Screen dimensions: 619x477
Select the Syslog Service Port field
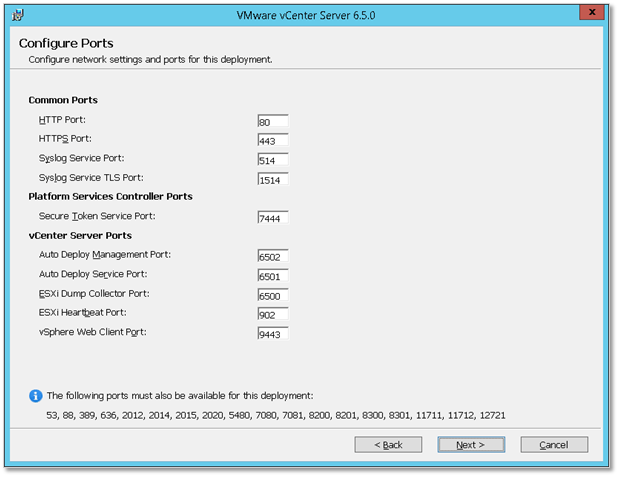click(x=273, y=160)
